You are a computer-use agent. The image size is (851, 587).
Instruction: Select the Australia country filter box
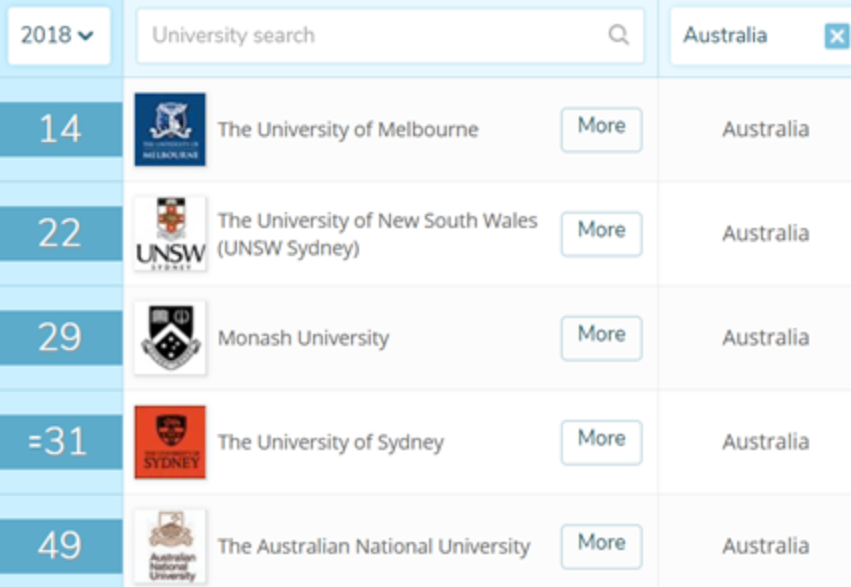745,36
